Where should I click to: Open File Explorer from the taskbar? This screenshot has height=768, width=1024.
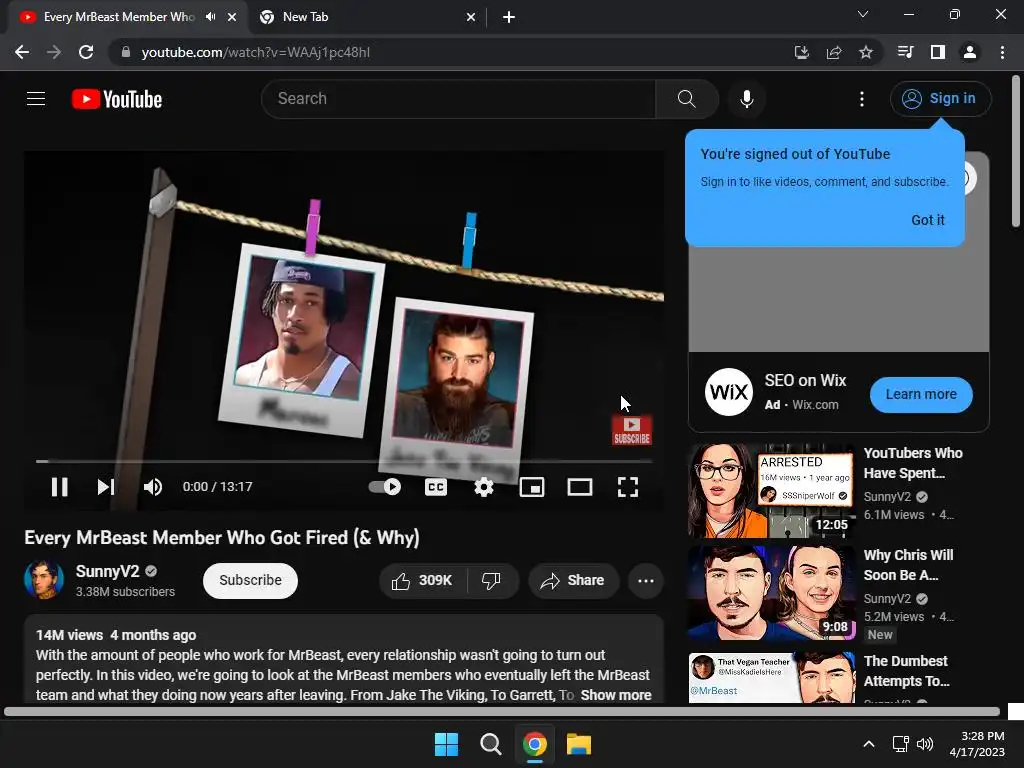click(579, 744)
